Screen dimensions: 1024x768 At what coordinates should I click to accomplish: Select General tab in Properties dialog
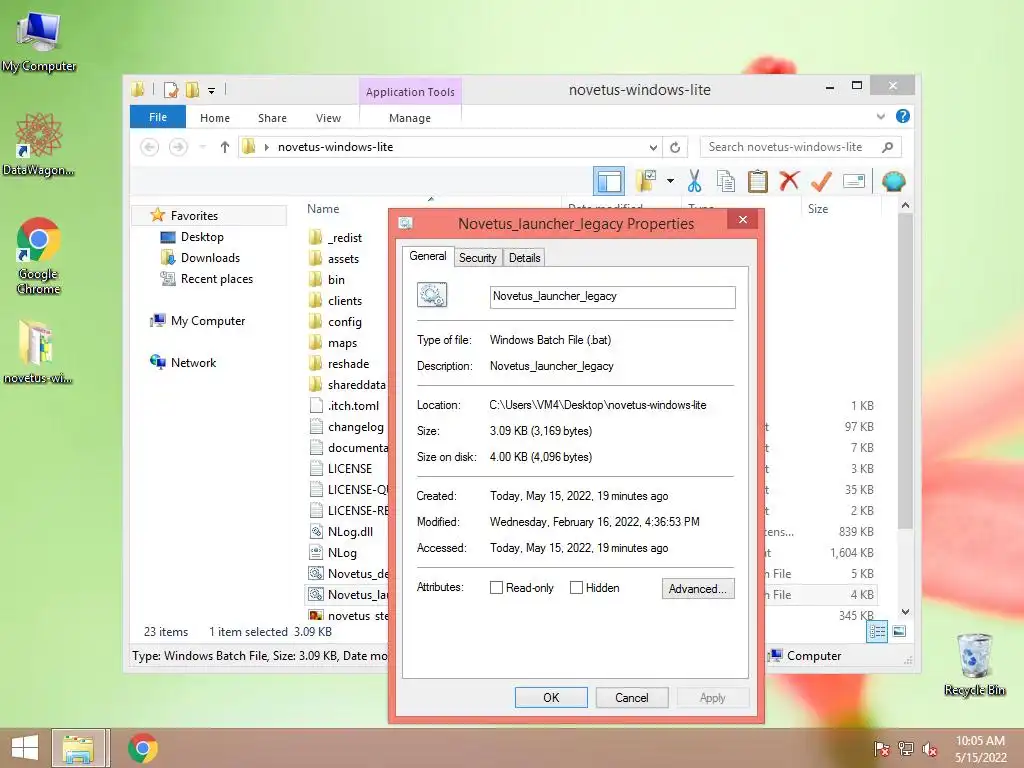(428, 256)
